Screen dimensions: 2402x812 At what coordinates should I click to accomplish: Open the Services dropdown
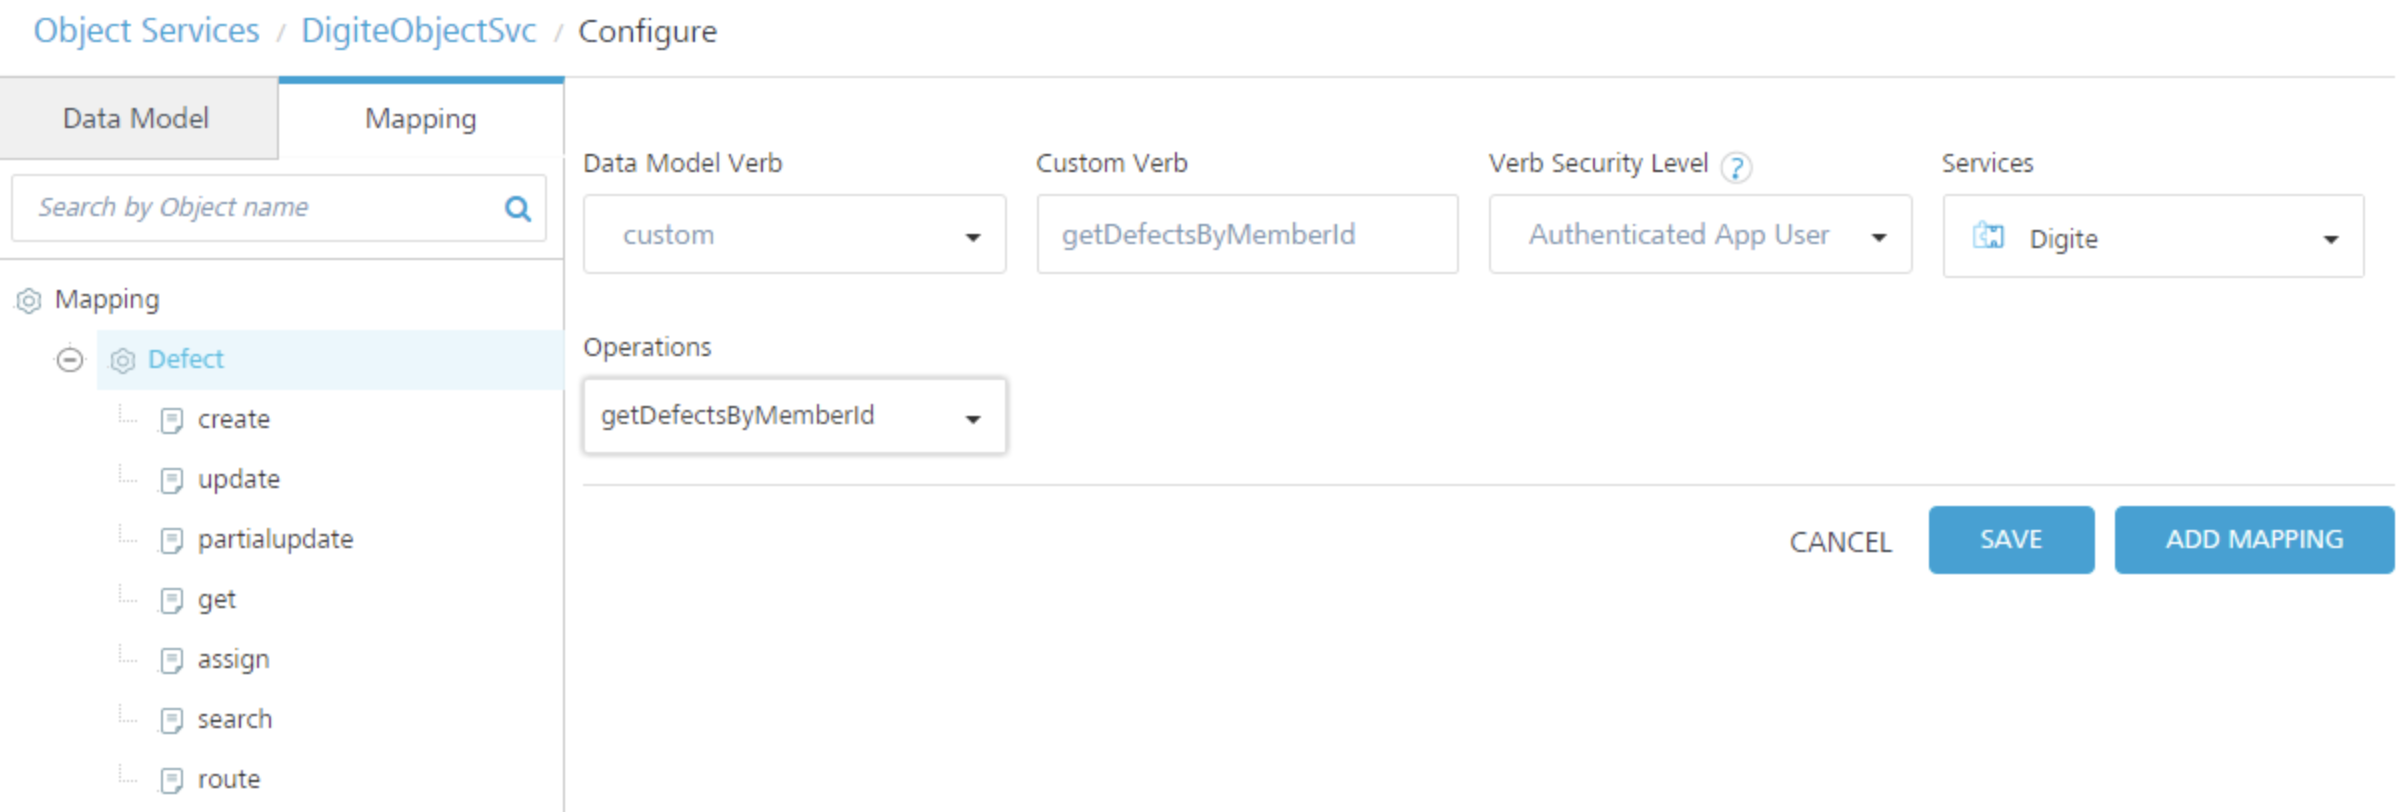coord(2153,237)
